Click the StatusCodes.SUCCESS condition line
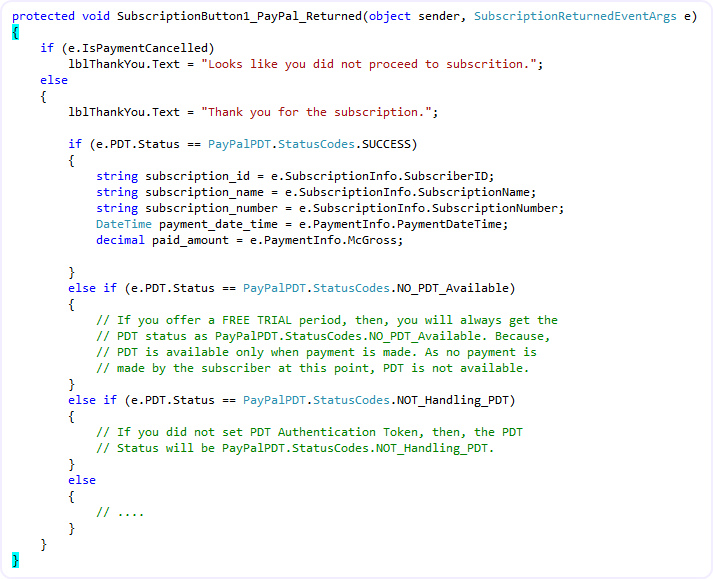713x579 pixels. (x=243, y=144)
